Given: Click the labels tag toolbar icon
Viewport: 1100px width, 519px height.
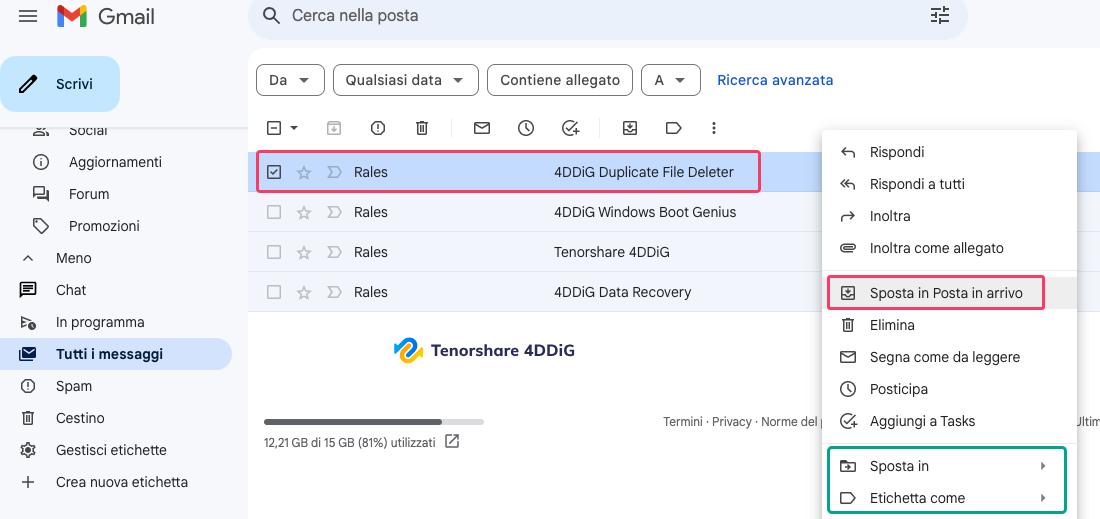Looking at the screenshot, I should (x=673, y=128).
